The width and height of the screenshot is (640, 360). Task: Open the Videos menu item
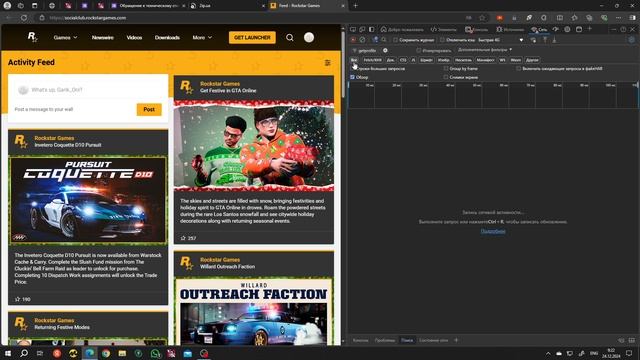(134, 38)
